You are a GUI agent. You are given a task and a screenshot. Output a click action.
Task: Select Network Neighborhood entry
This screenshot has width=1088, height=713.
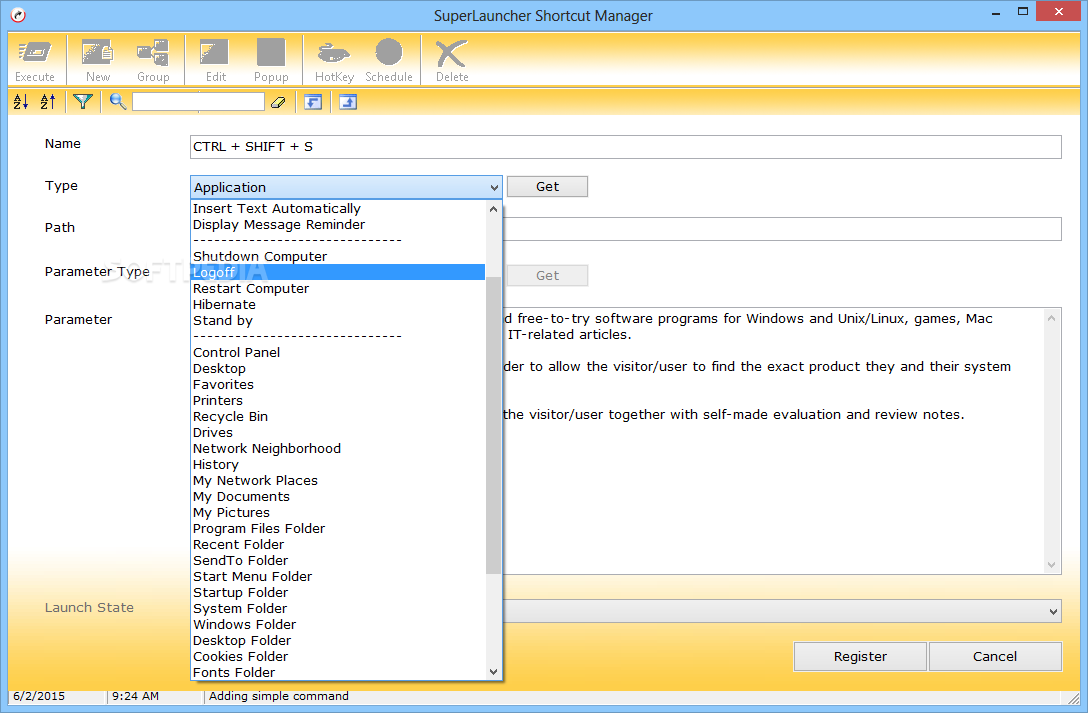(339, 448)
